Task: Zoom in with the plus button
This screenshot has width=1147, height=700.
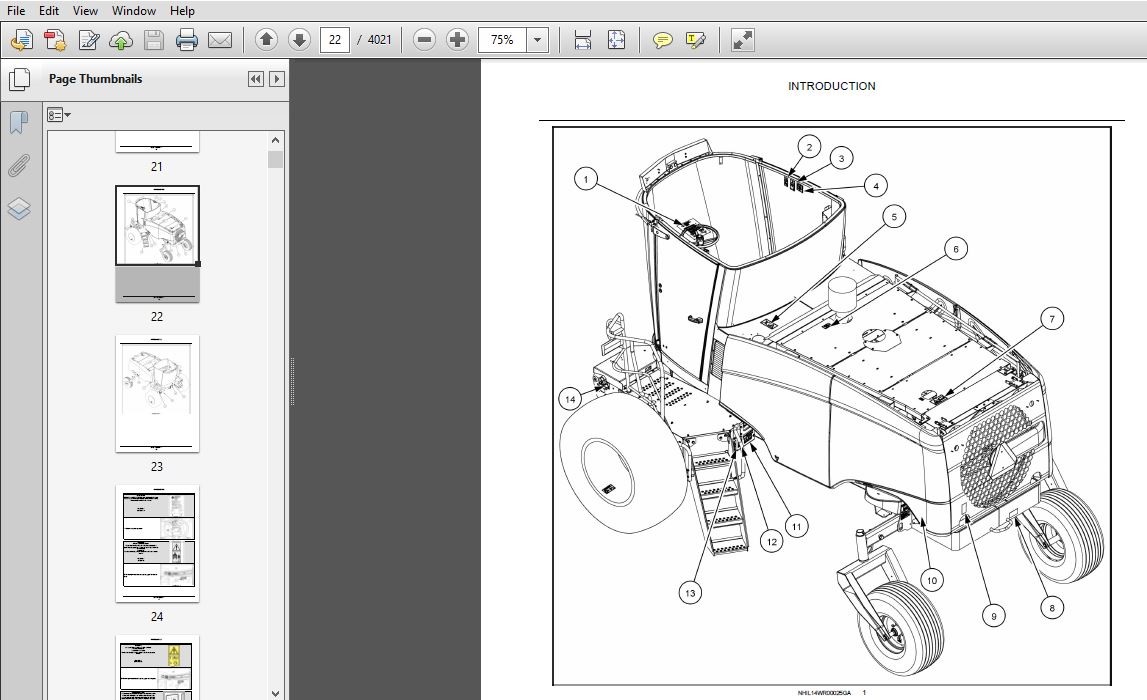Action: (457, 39)
